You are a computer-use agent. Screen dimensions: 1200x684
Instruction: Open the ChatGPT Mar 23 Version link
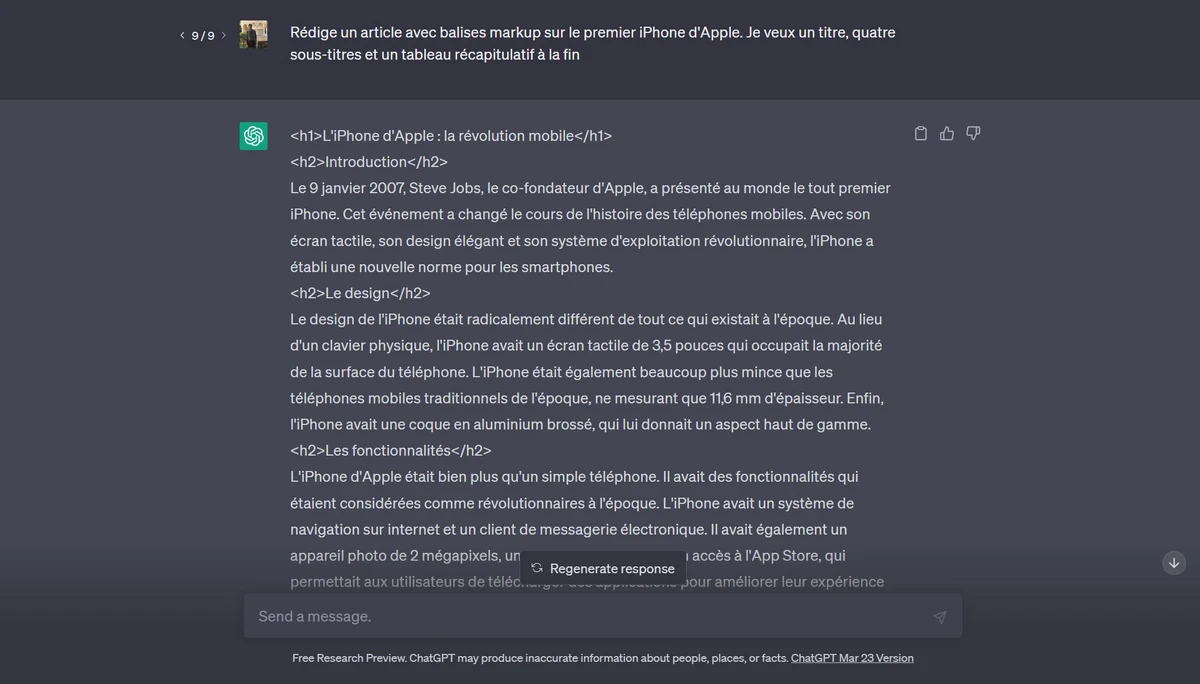pos(852,658)
